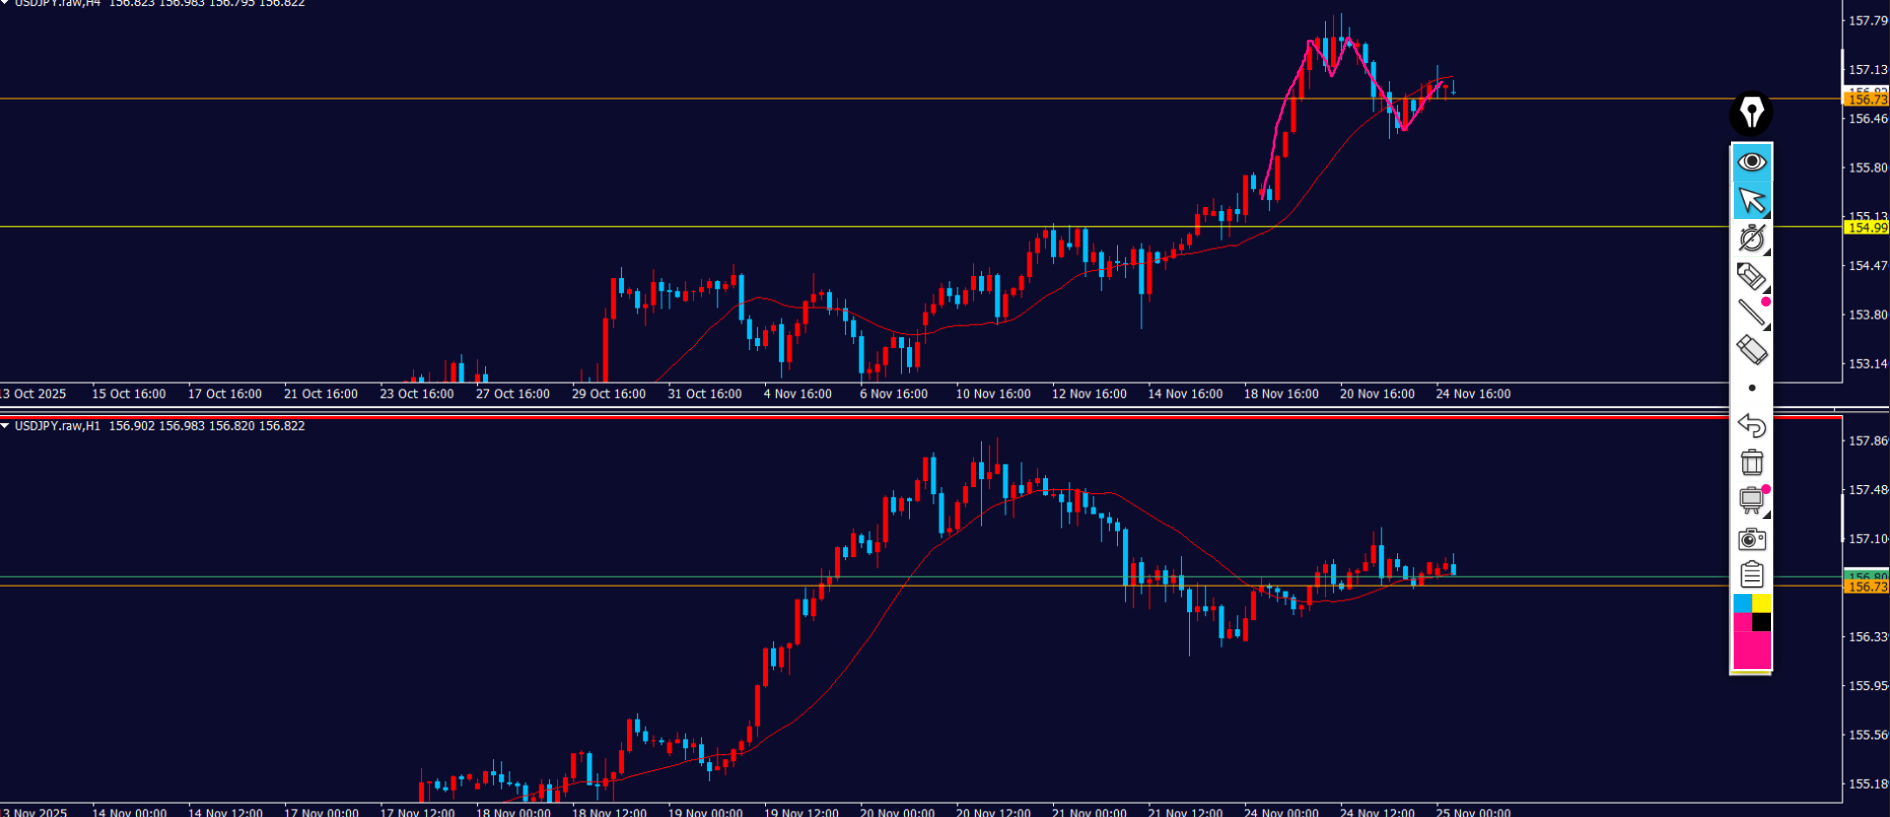The height and width of the screenshot is (817, 1890).
Task: Click the orange 156.73 price label on H4
Action: click(1866, 99)
